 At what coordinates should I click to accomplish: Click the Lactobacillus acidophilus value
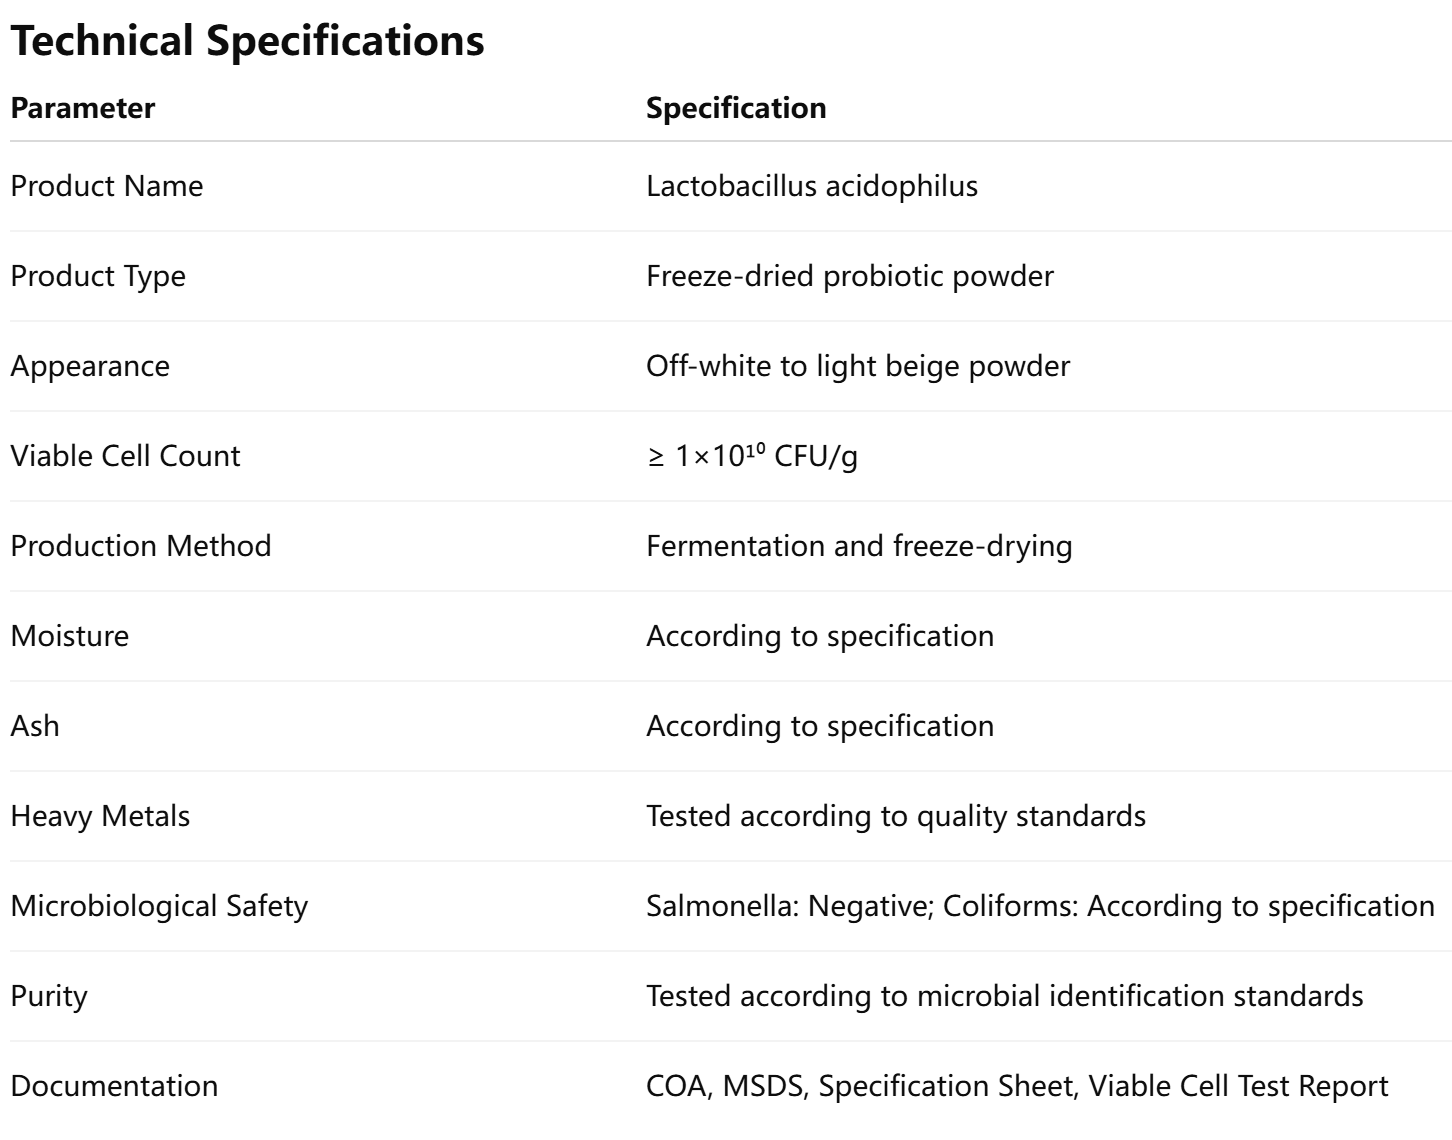pyautogui.click(x=812, y=186)
